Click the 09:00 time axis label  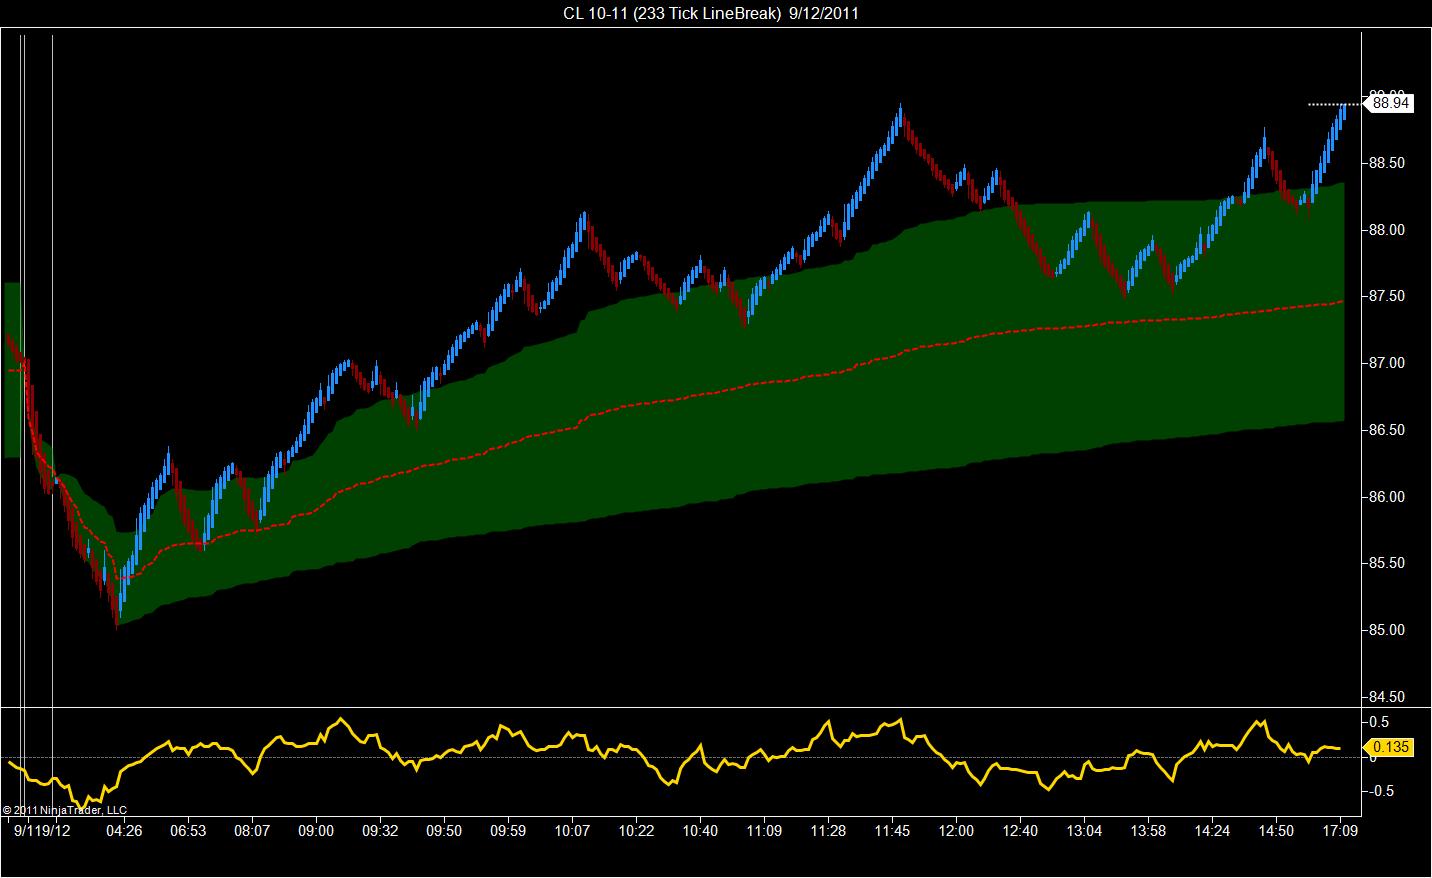316,830
